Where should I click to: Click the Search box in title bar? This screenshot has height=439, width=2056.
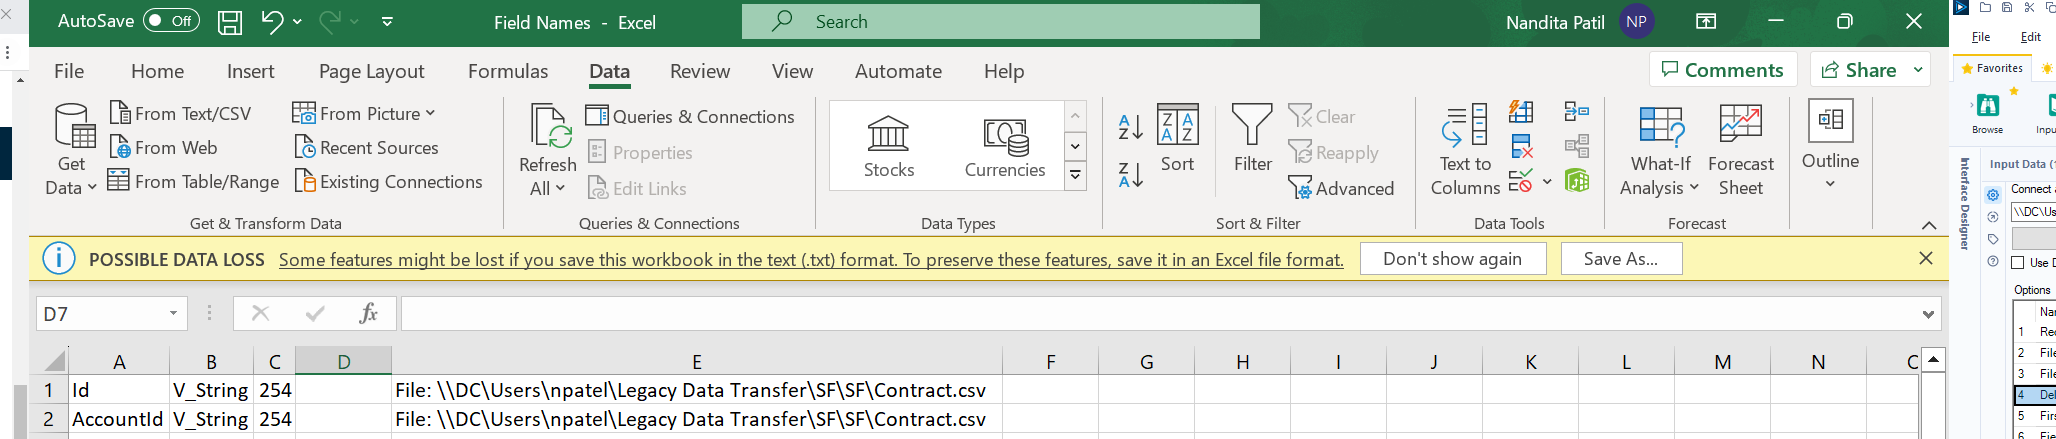click(x=1000, y=22)
